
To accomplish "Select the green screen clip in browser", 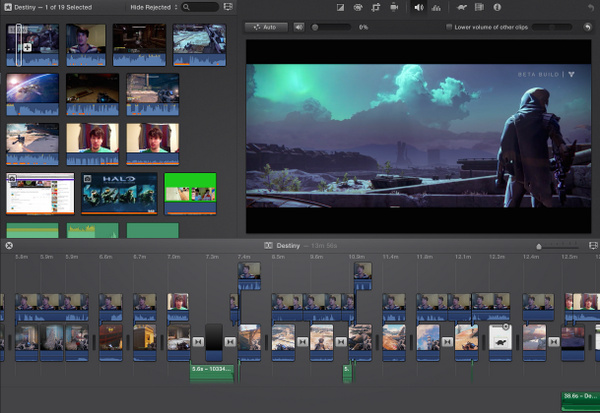I will [190, 193].
